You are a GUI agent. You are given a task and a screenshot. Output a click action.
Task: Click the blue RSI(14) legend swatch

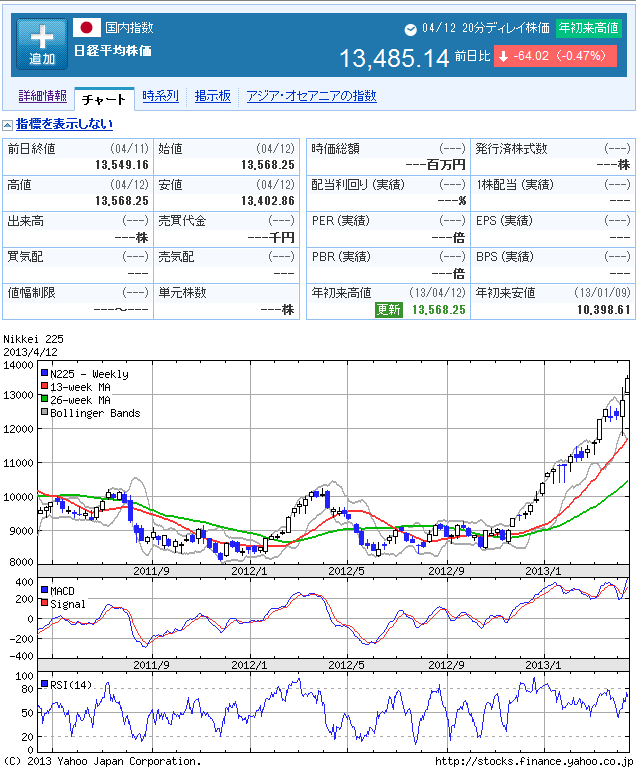point(44,684)
